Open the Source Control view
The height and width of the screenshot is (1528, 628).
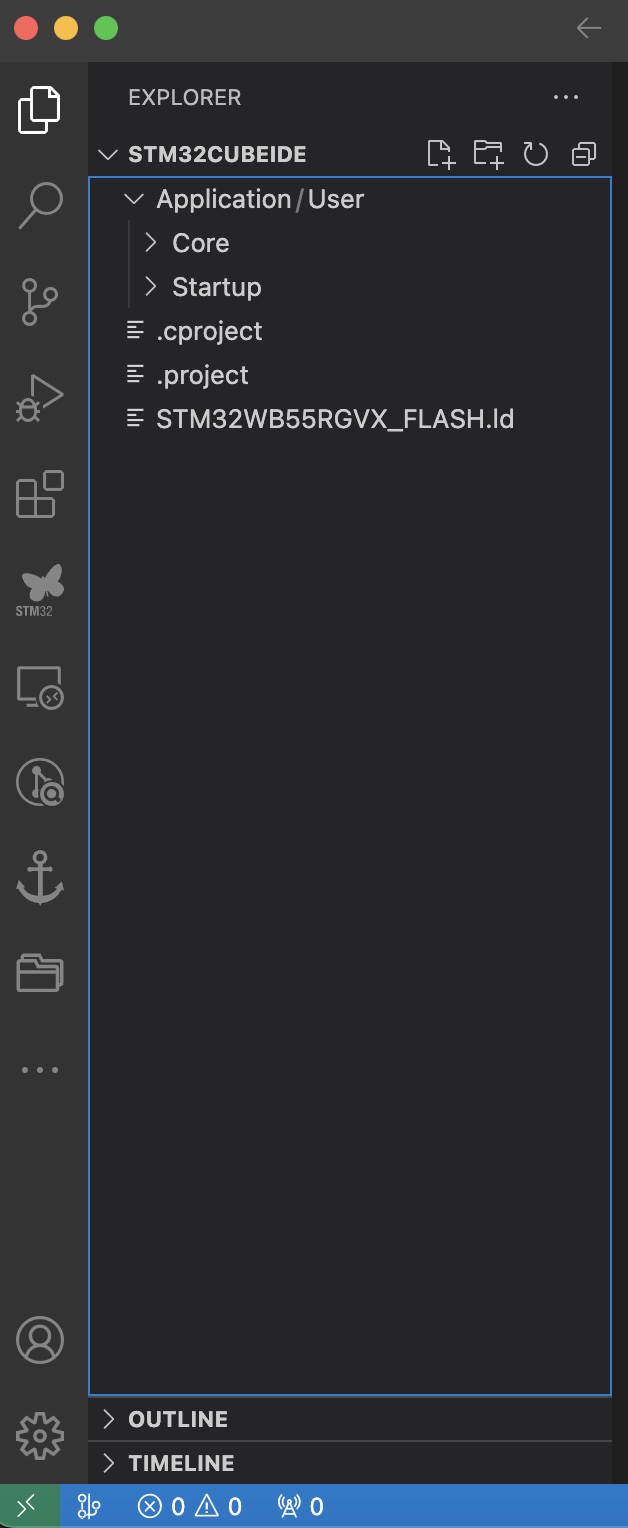(x=40, y=302)
